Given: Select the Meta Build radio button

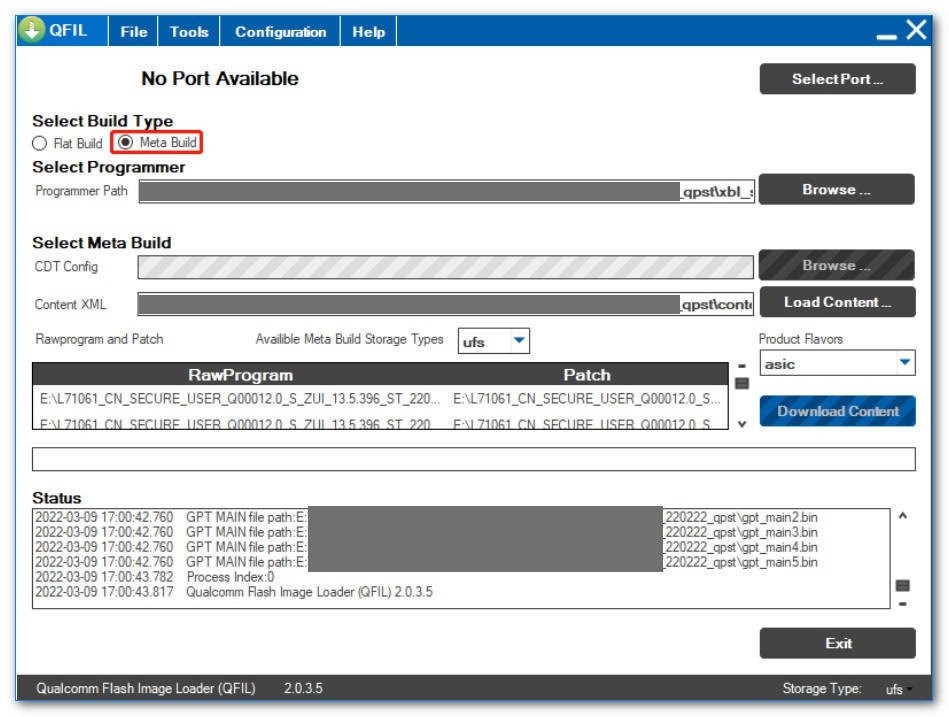Looking at the screenshot, I should click(125, 142).
